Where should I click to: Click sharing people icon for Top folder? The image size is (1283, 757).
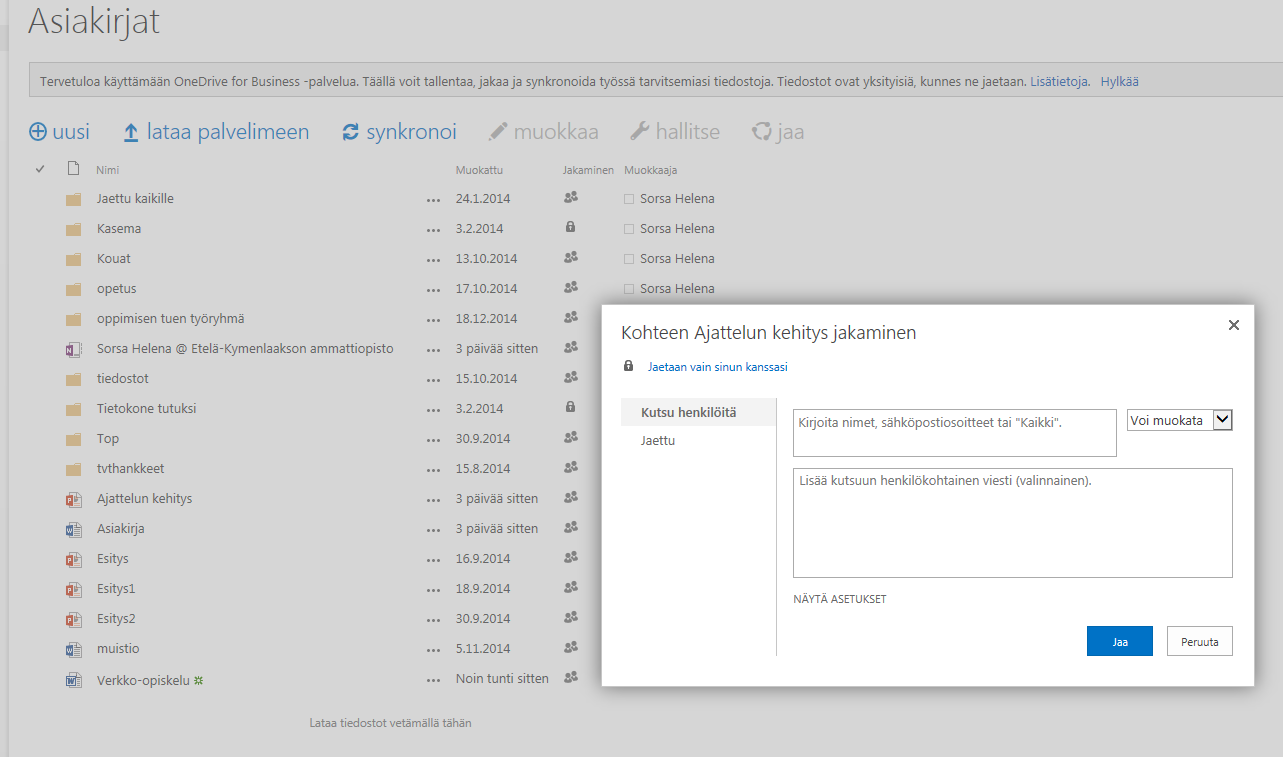[571, 437]
